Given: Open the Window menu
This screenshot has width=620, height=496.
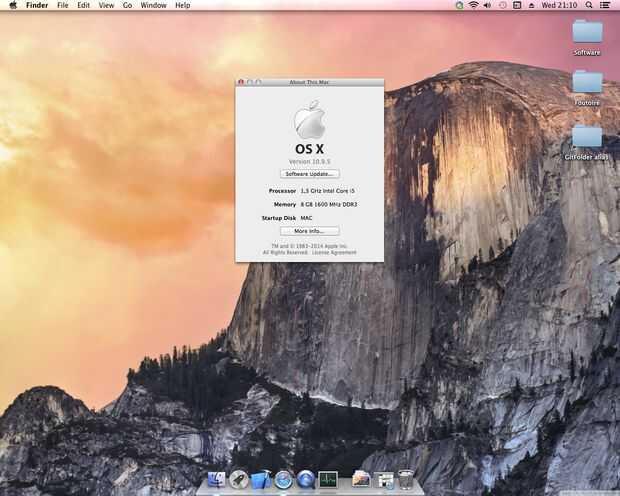Looking at the screenshot, I should 153,5.
